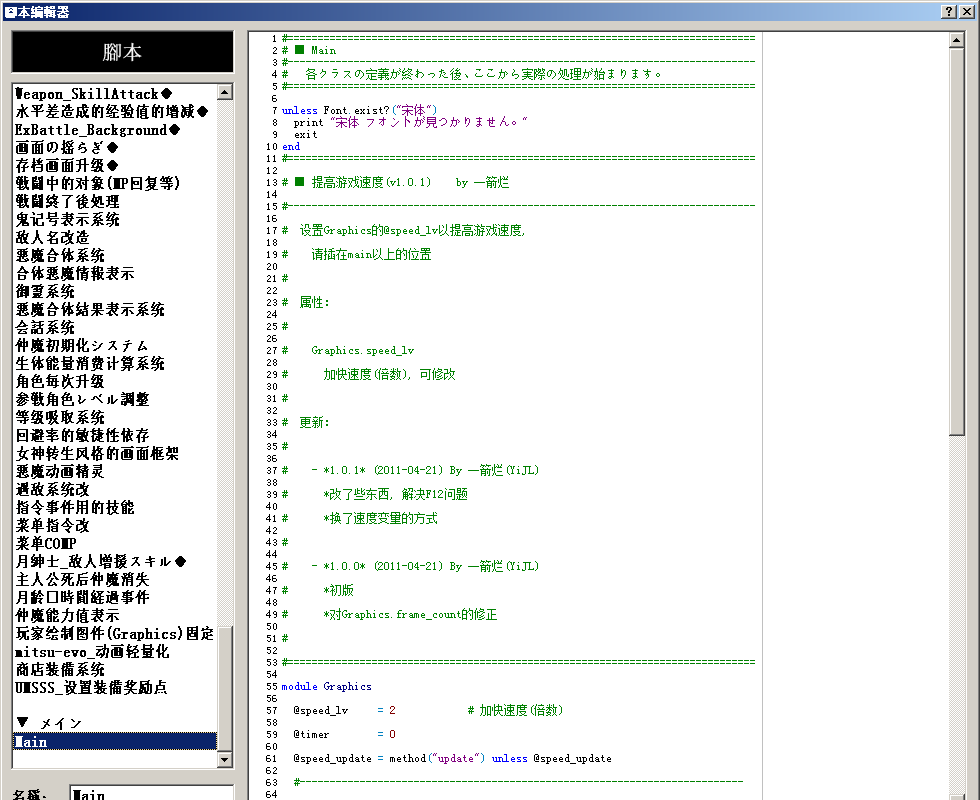Select 会話系统 script
This screenshot has height=800, width=980.
click(115, 328)
